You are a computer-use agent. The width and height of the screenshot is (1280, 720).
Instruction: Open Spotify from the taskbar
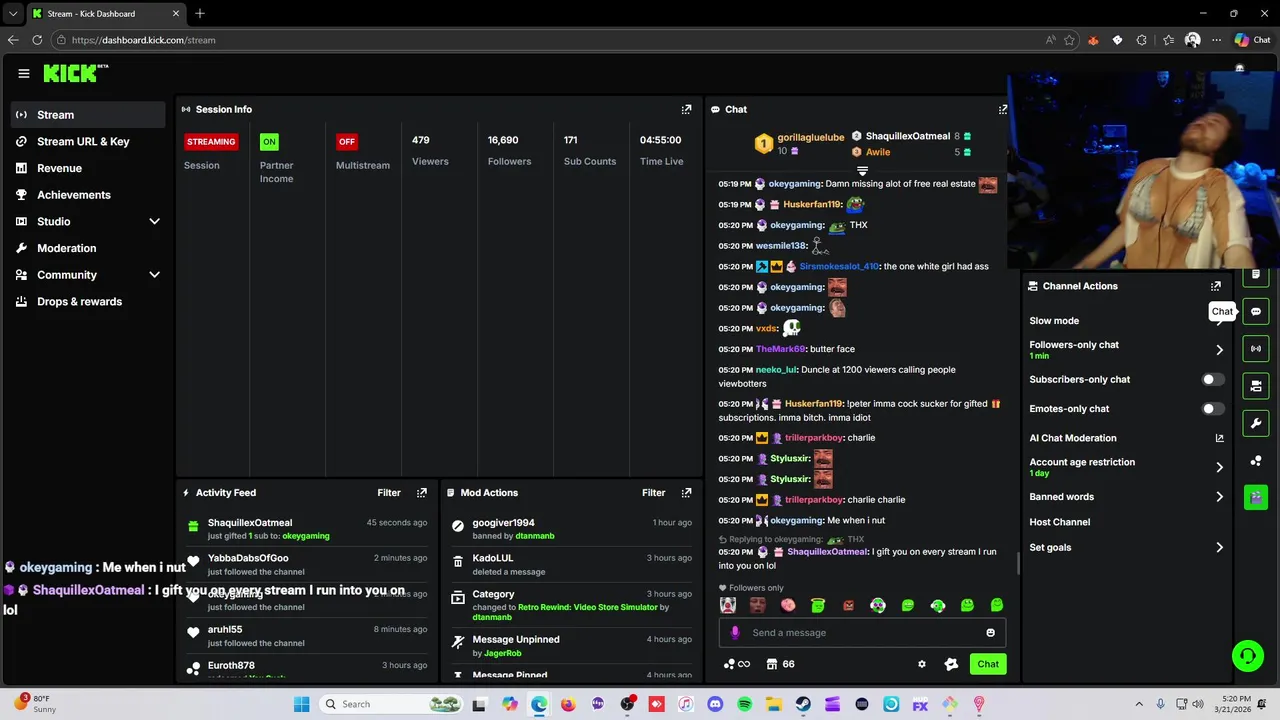point(745,704)
